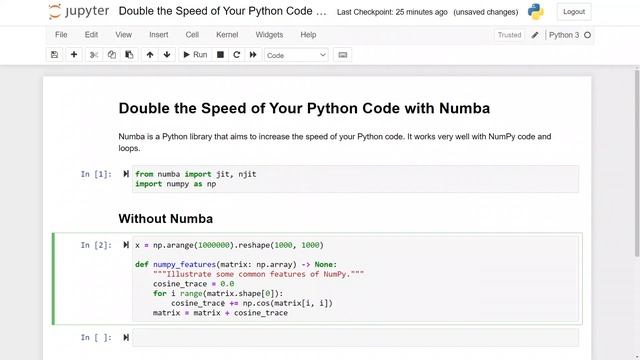Viewport: 640px width, 360px height.
Task: Run cell In [2] via its run icon
Action: point(126,245)
